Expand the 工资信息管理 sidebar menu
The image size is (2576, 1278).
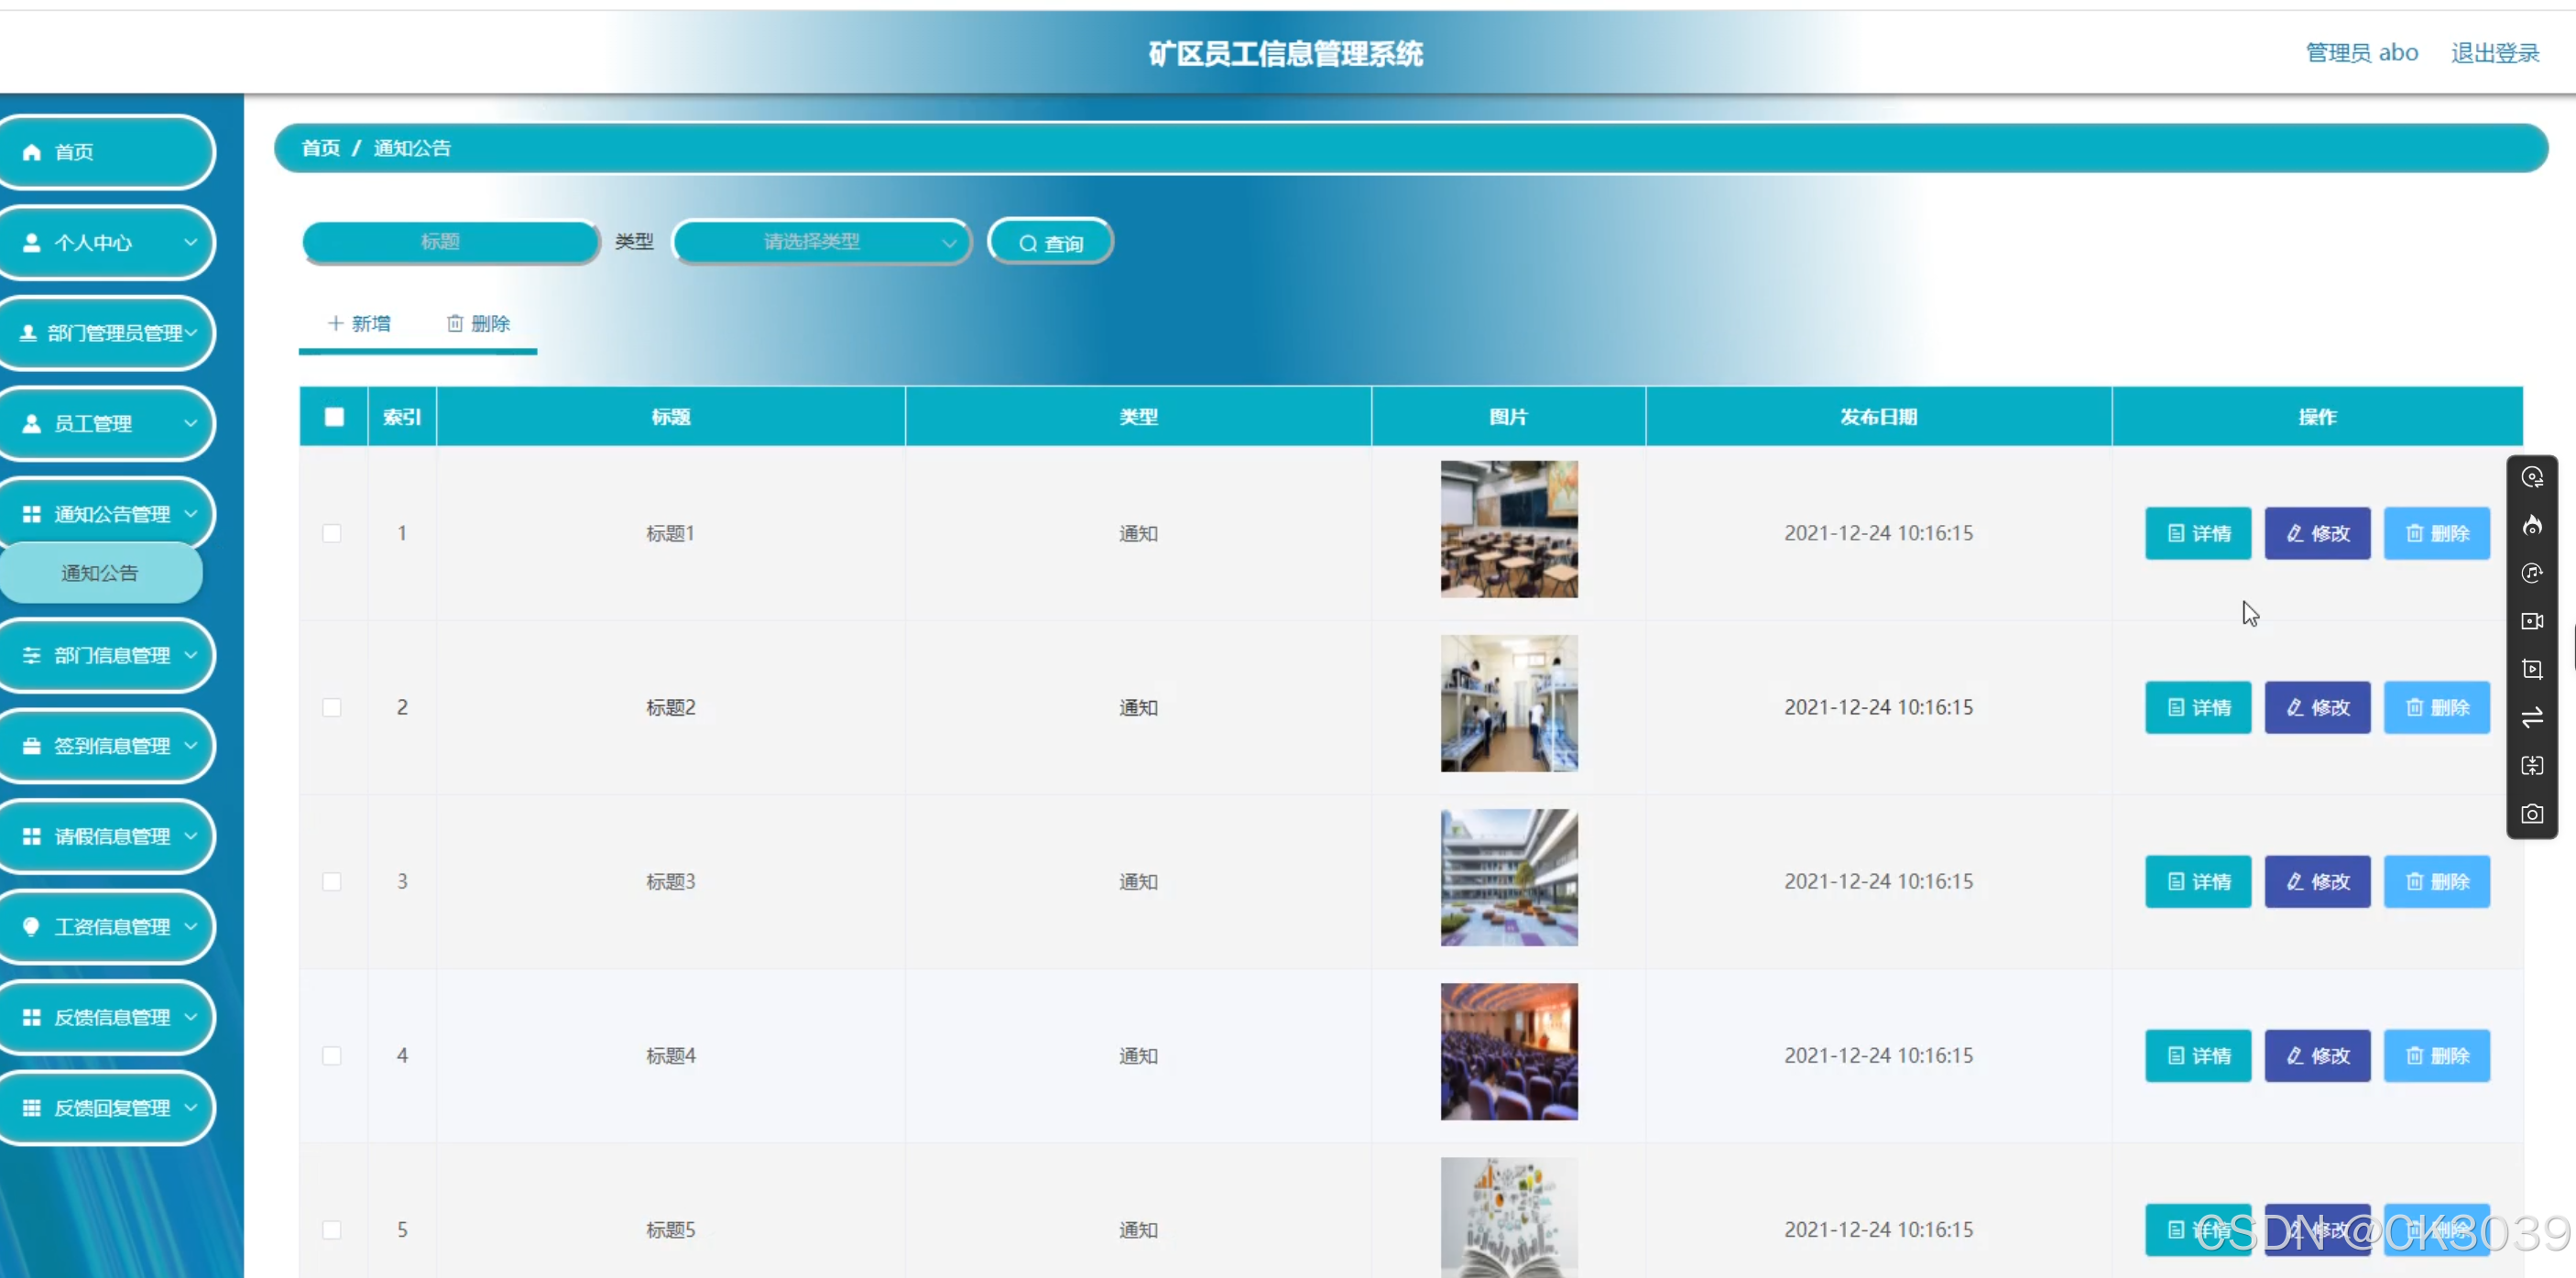pos(107,927)
